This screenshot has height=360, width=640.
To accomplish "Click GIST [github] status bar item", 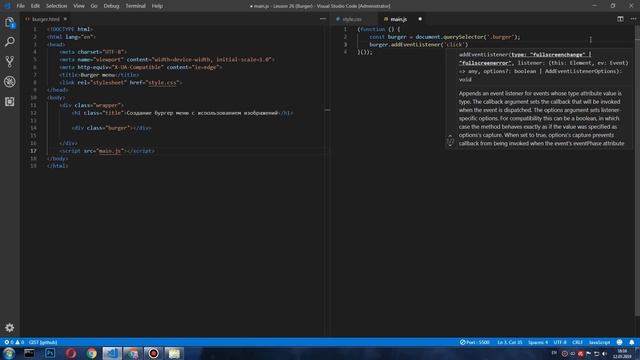I will click(43, 342).
